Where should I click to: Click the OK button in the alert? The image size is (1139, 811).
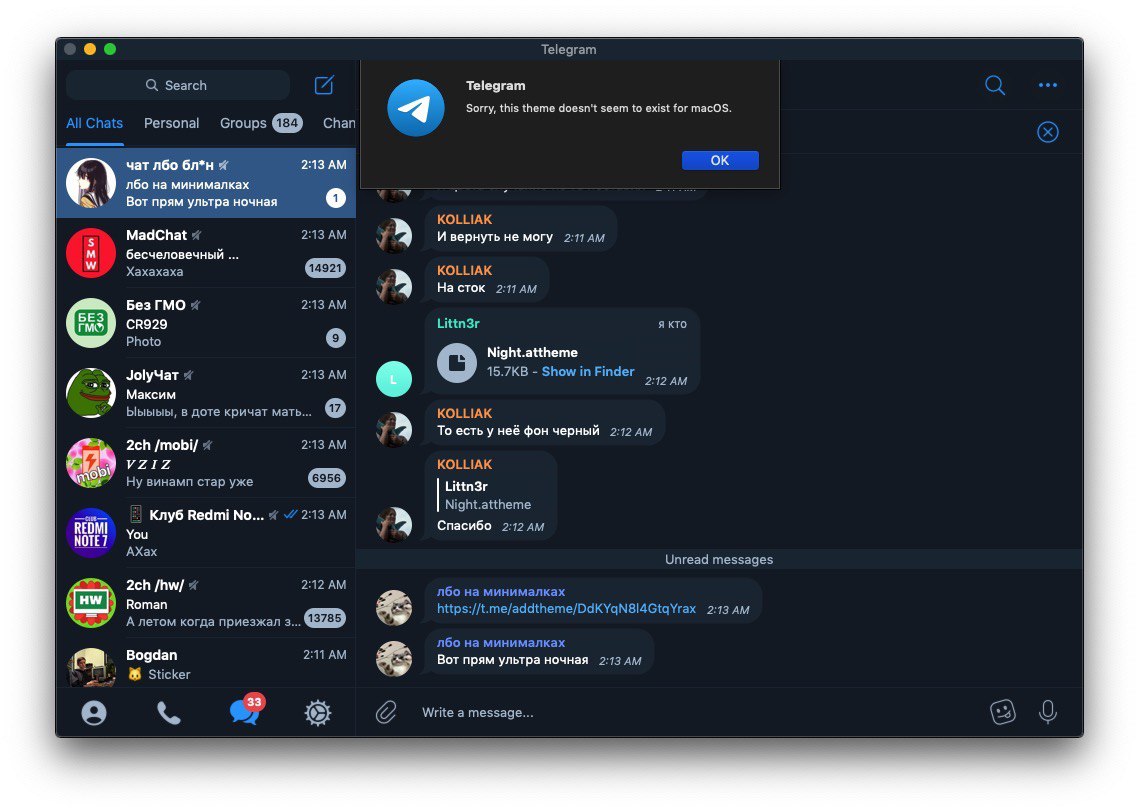point(720,160)
